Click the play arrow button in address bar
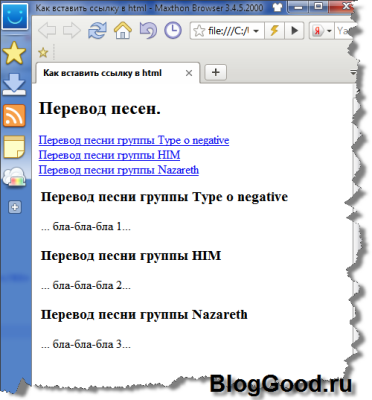 coord(294,31)
